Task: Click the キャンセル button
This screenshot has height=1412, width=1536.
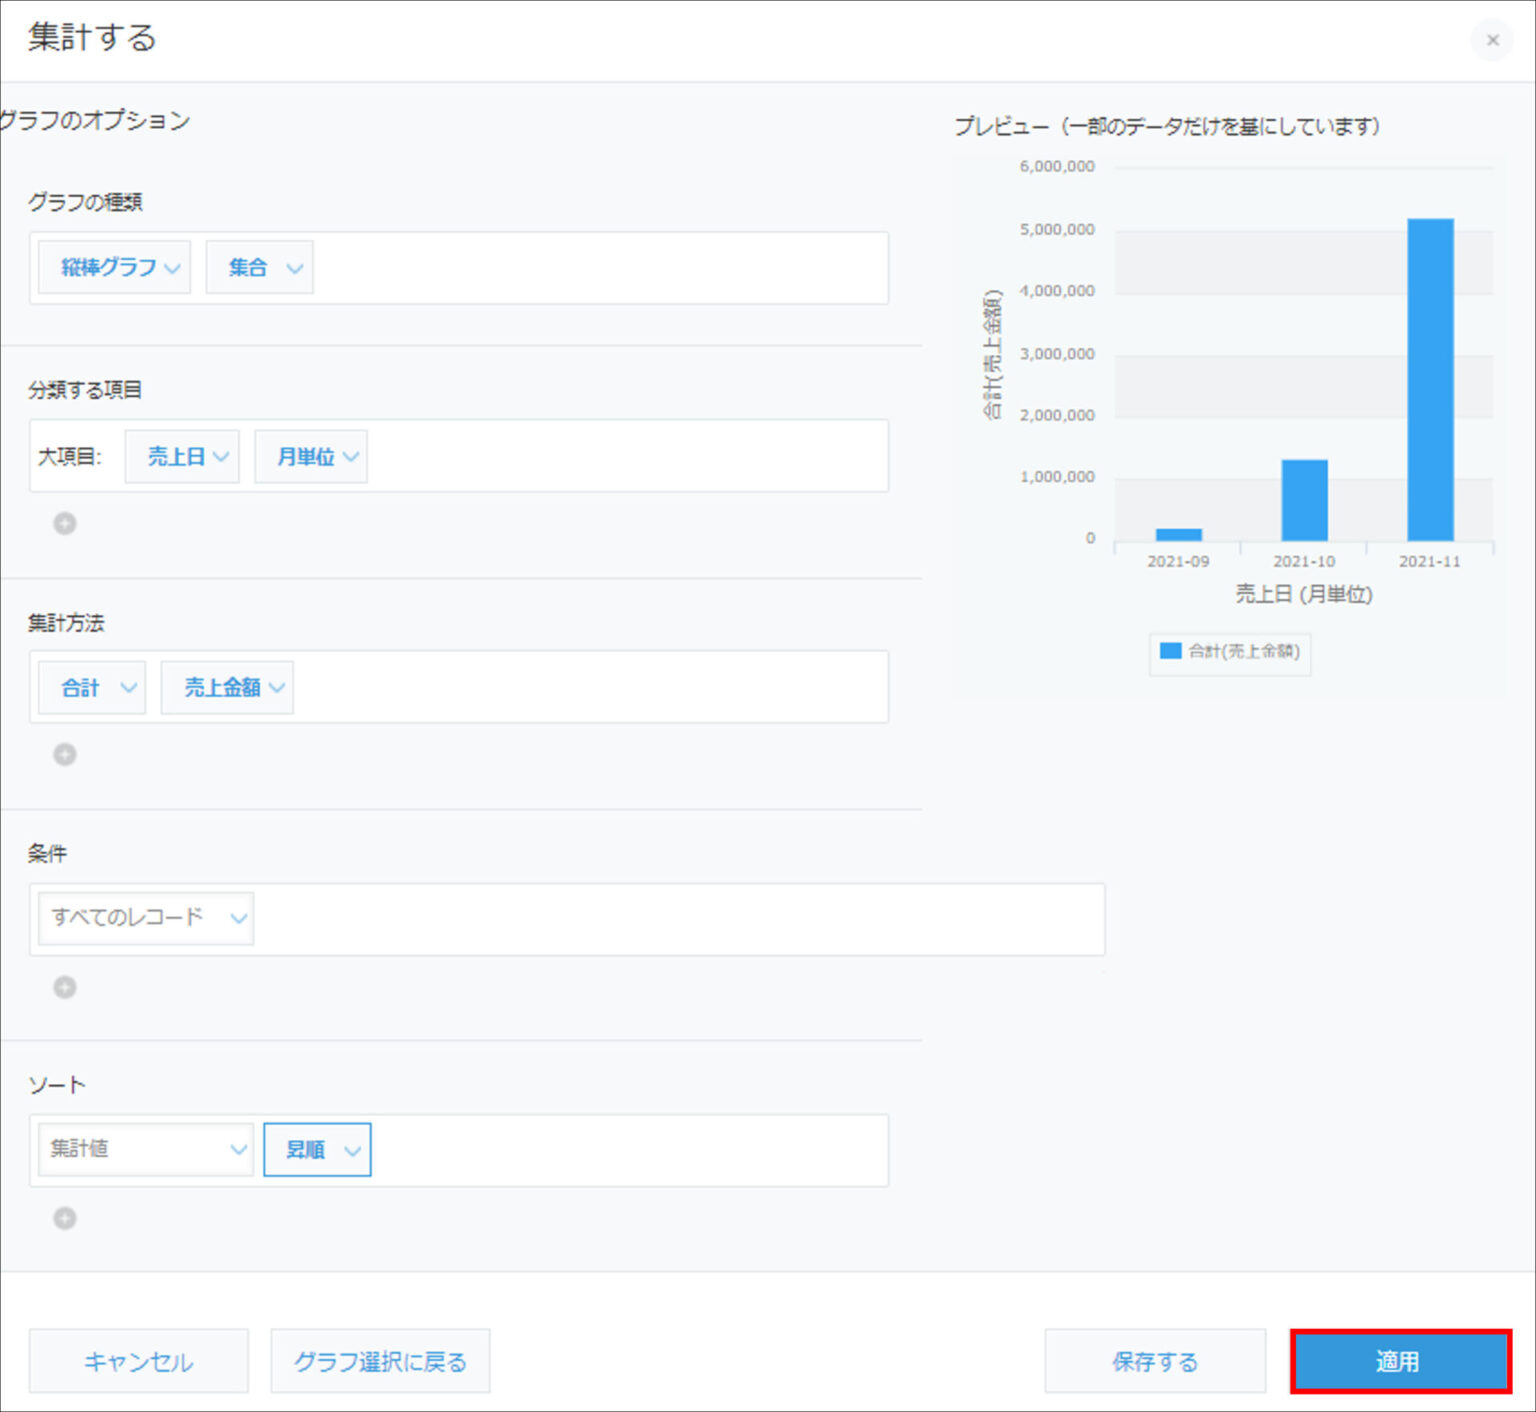Action: click(138, 1361)
